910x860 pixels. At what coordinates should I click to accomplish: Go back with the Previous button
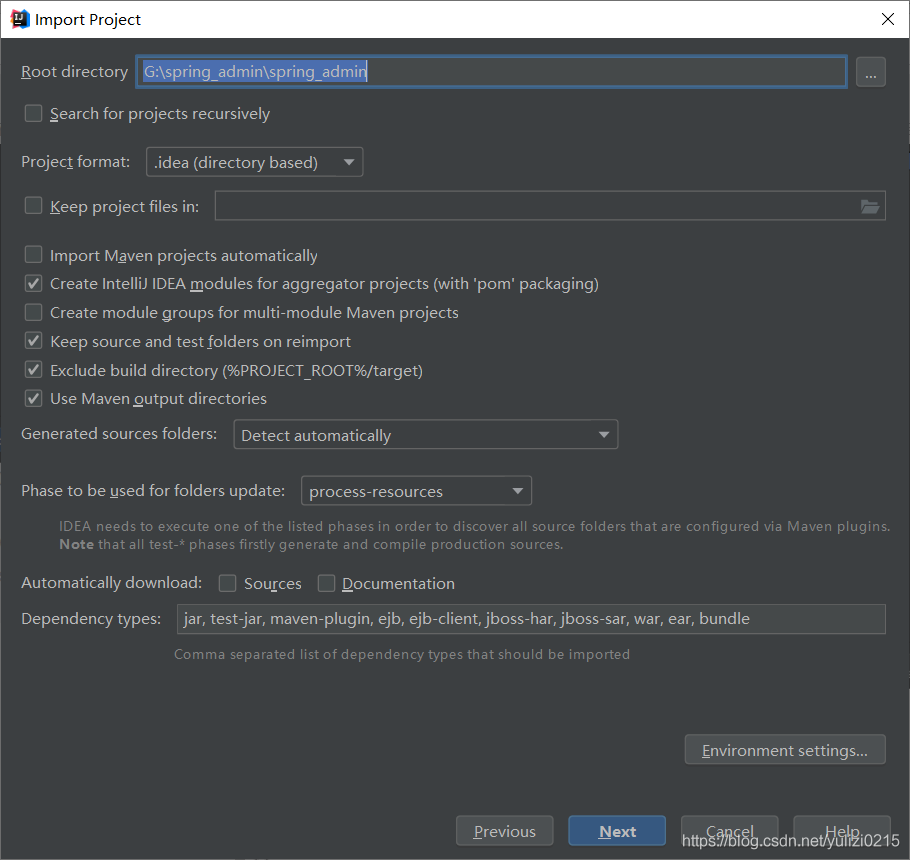tap(504, 831)
